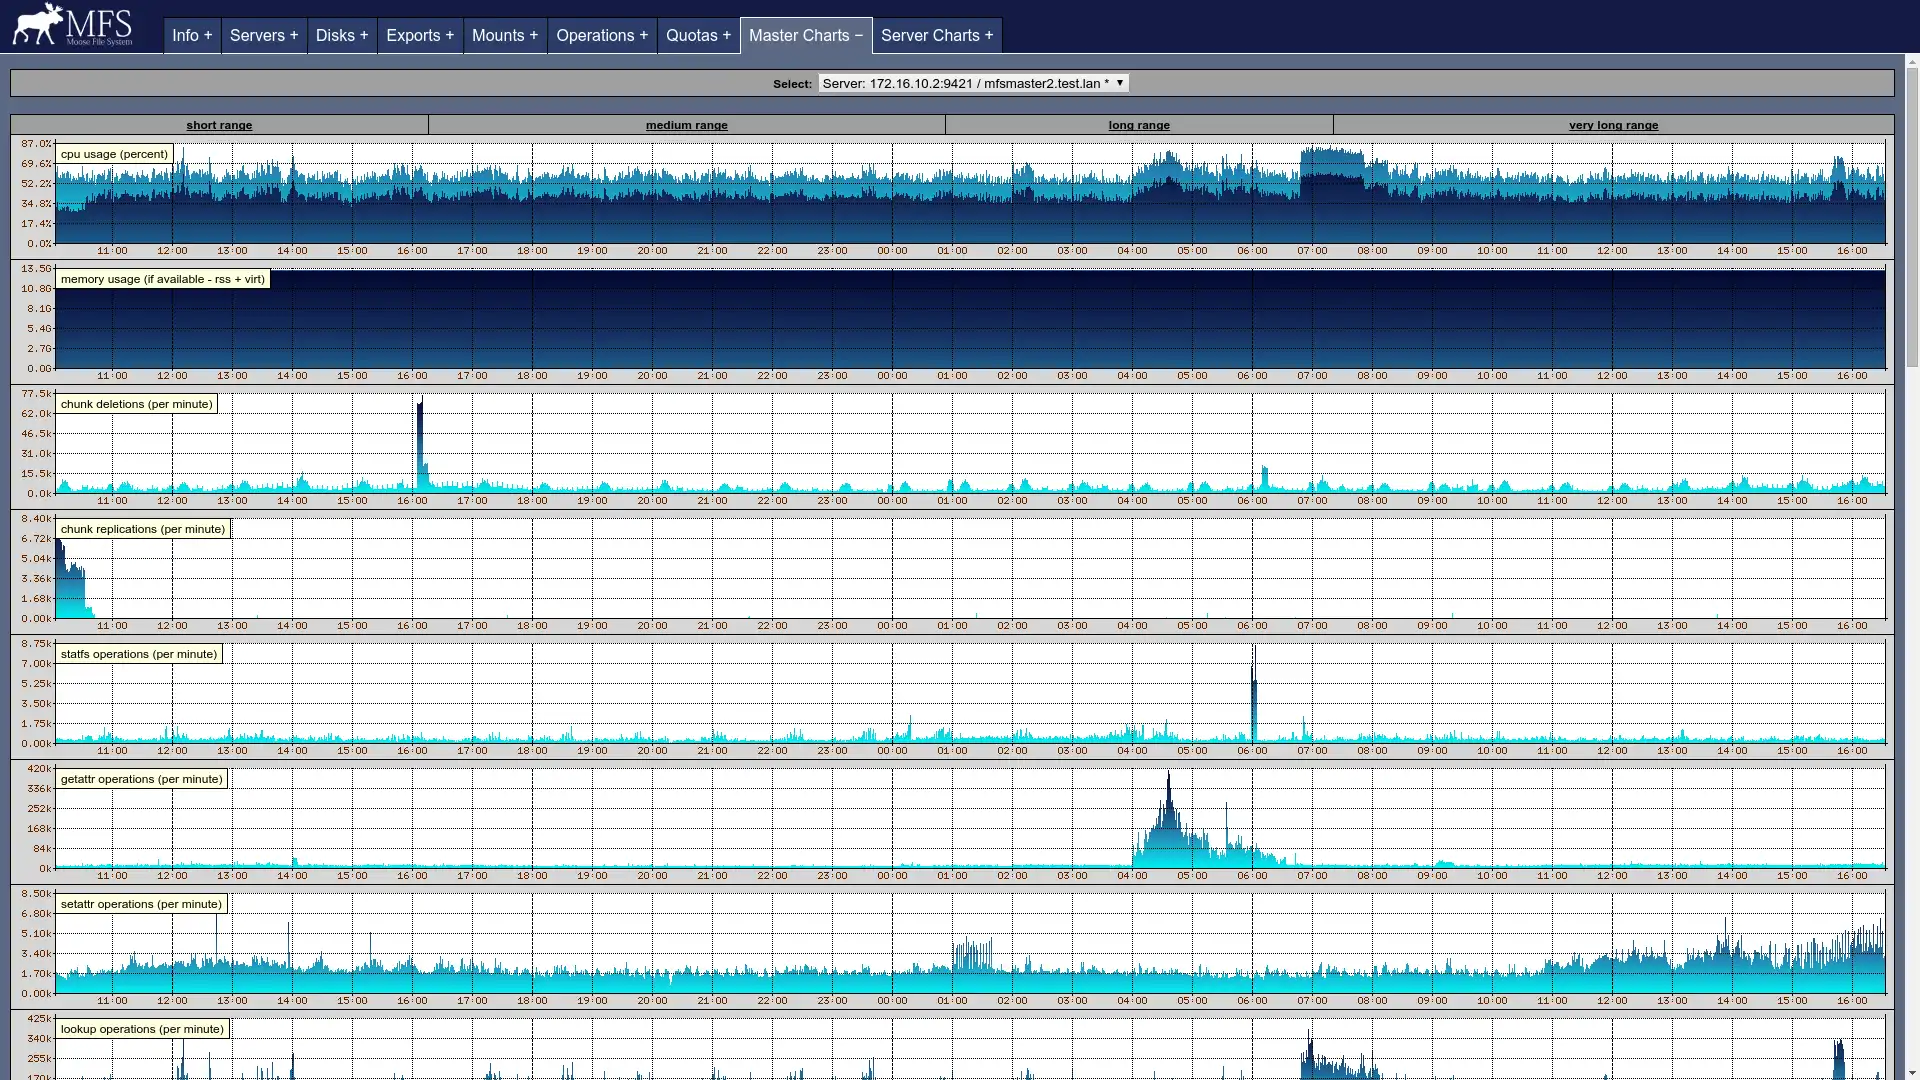The image size is (1920, 1080).
Task: Open the Operations menu
Action: [601, 34]
